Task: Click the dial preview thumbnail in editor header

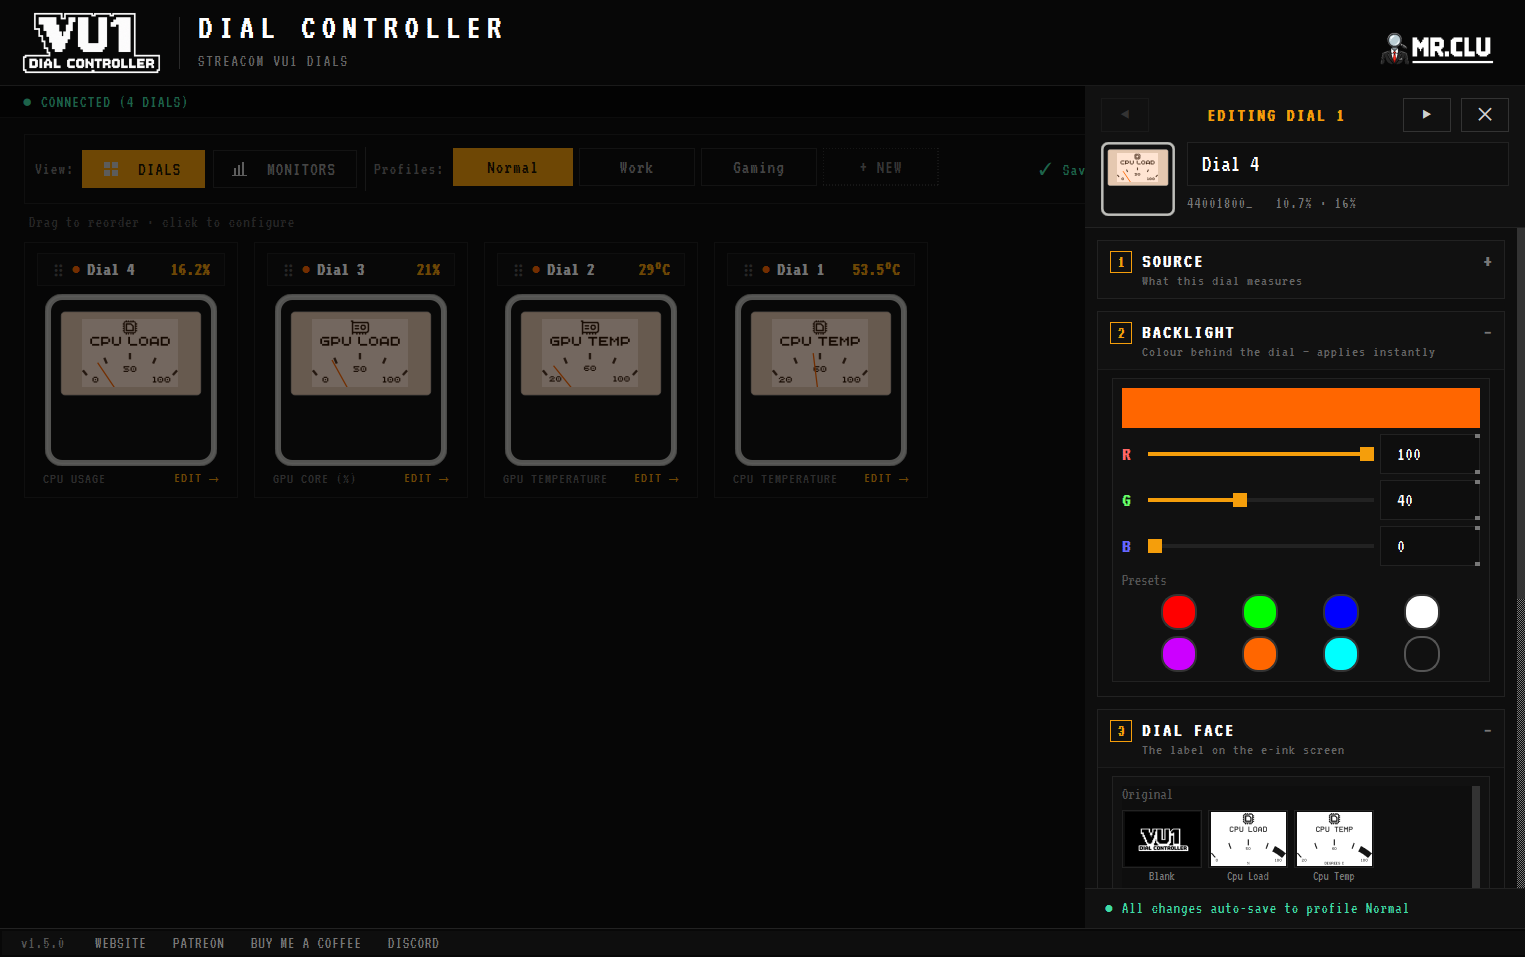Action: 1138,179
